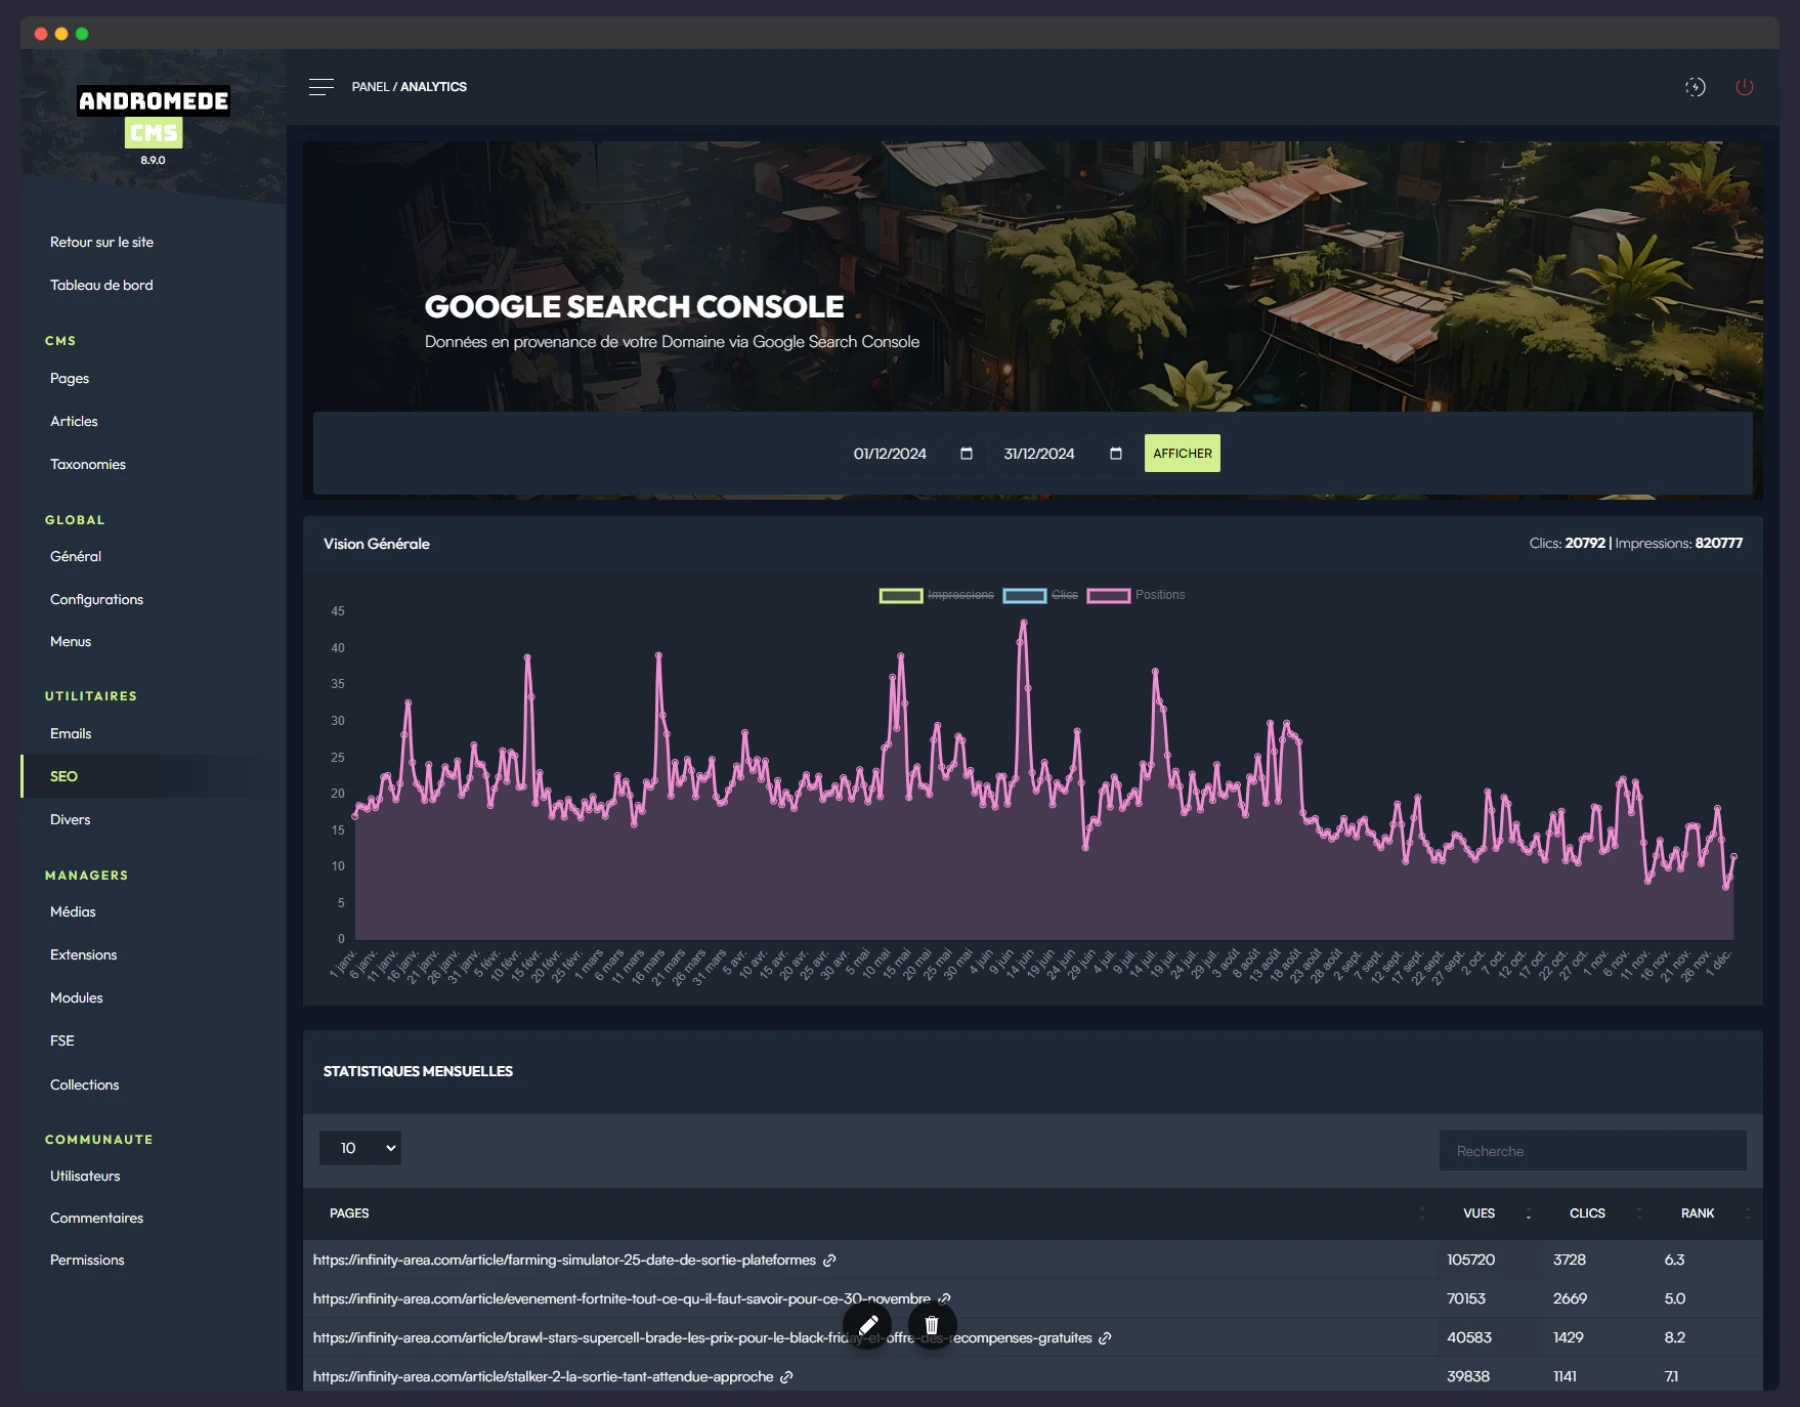1800x1407 pixels.
Task: Click the floating pencil edit button
Action: click(867, 1325)
